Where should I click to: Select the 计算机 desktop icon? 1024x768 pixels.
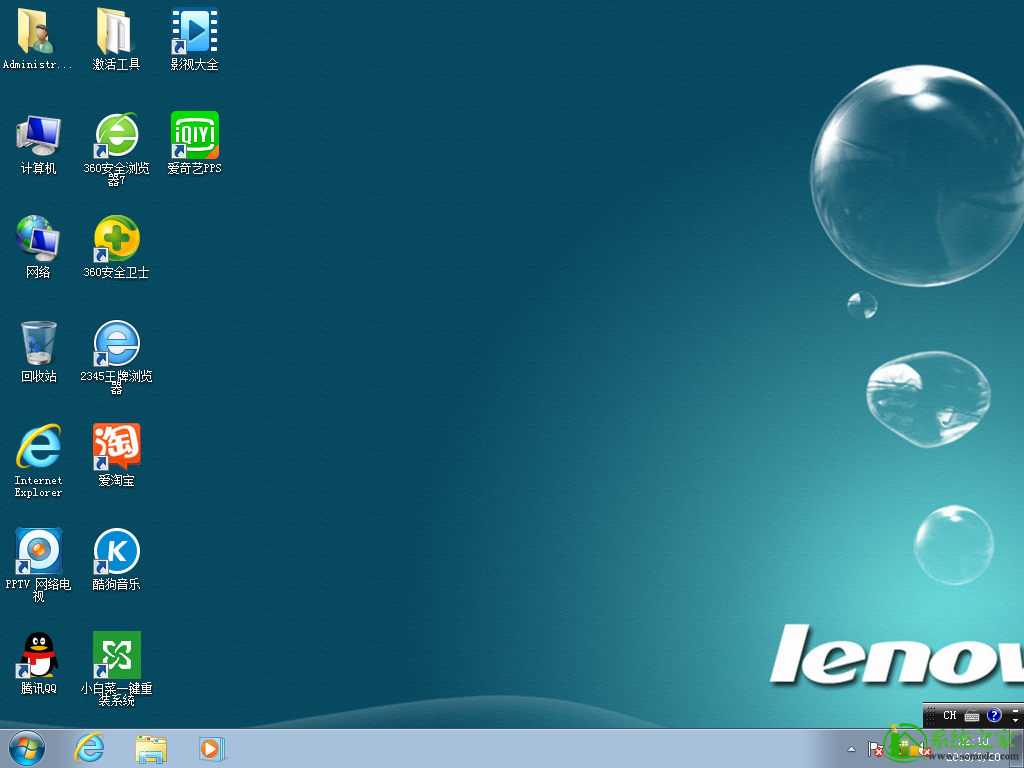point(38,136)
